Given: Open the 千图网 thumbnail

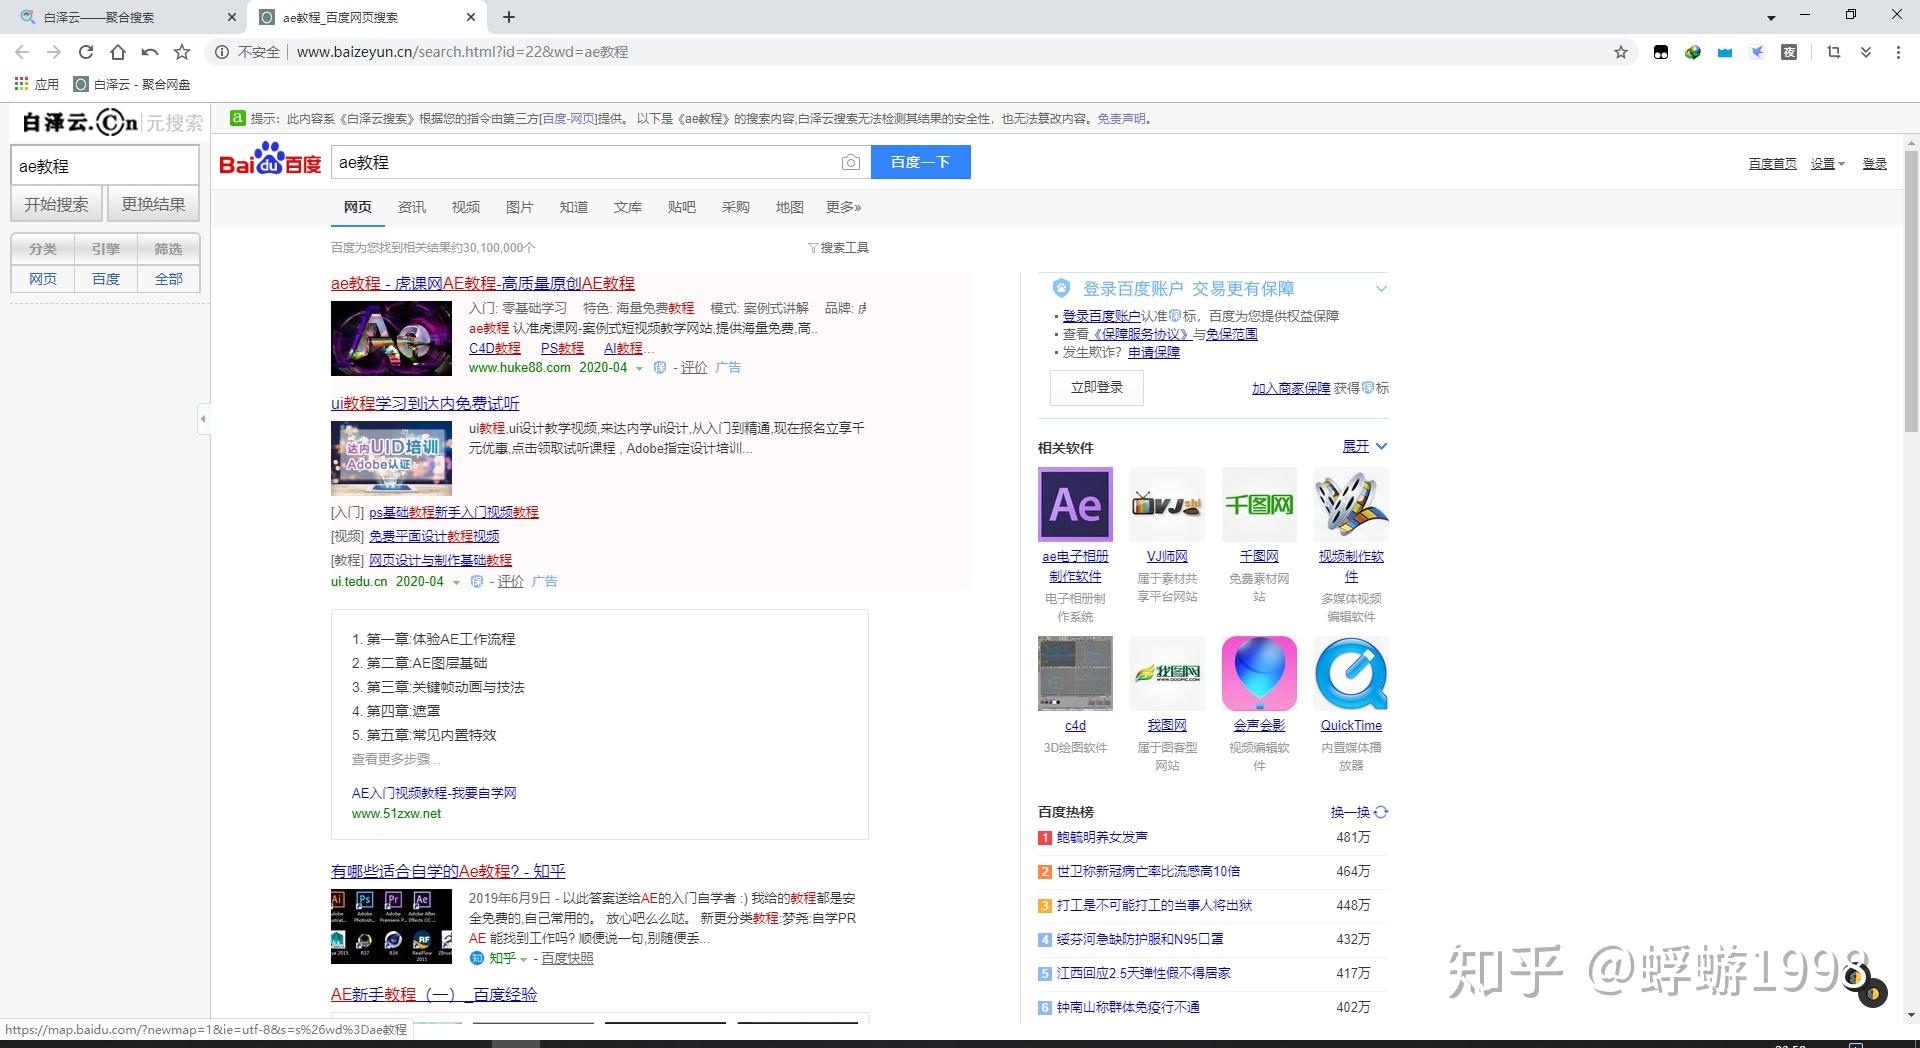Looking at the screenshot, I should click(1259, 504).
